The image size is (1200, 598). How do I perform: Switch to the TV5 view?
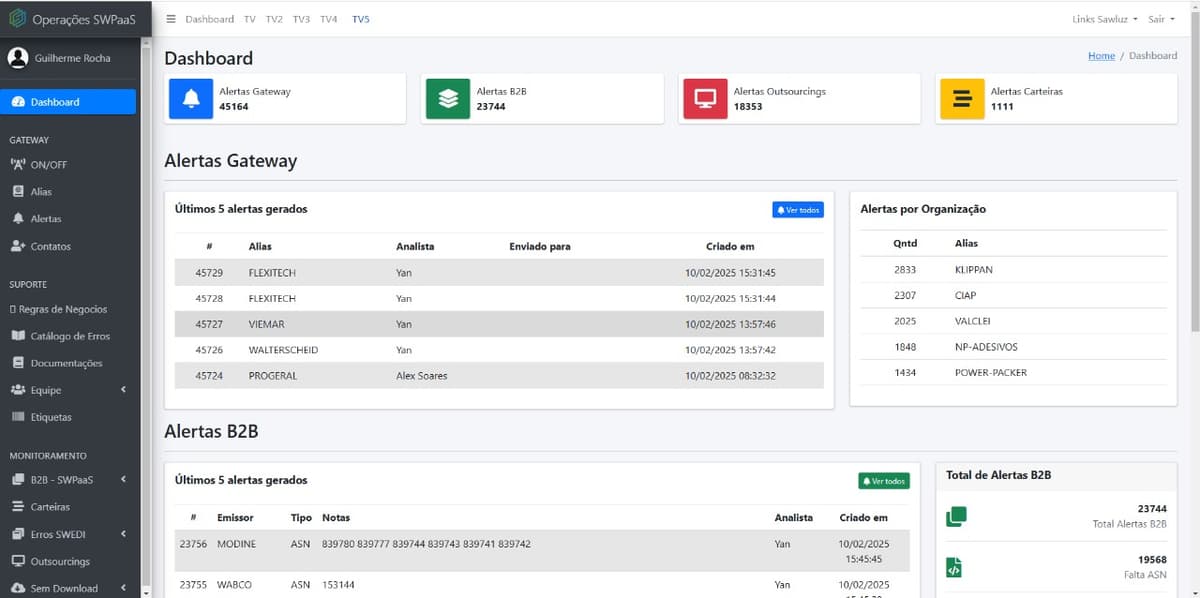point(360,19)
